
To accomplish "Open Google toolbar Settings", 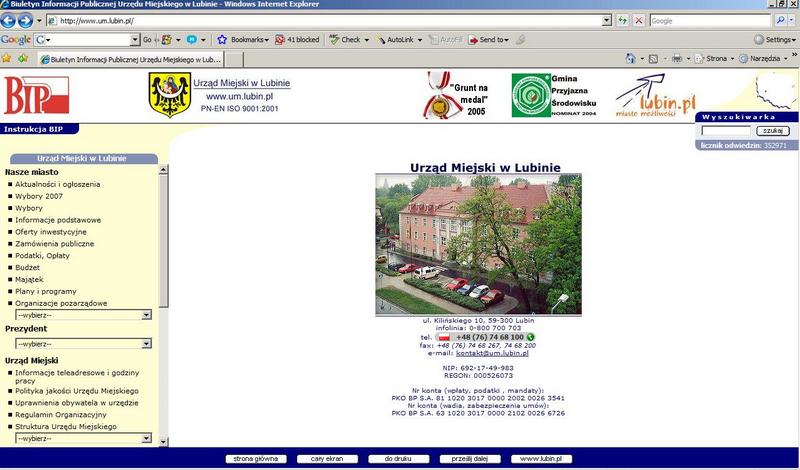I will tap(774, 39).
